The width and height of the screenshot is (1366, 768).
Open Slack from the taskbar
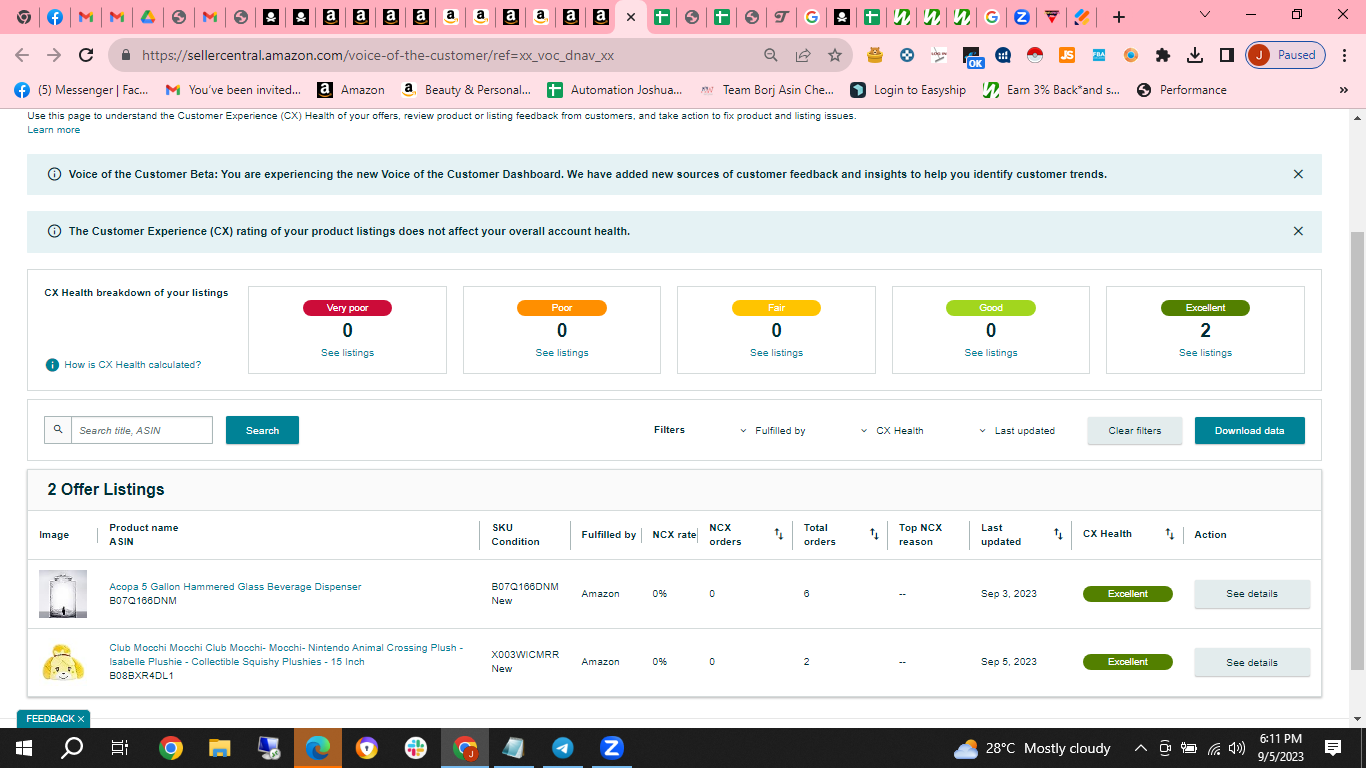click(416, 748)
